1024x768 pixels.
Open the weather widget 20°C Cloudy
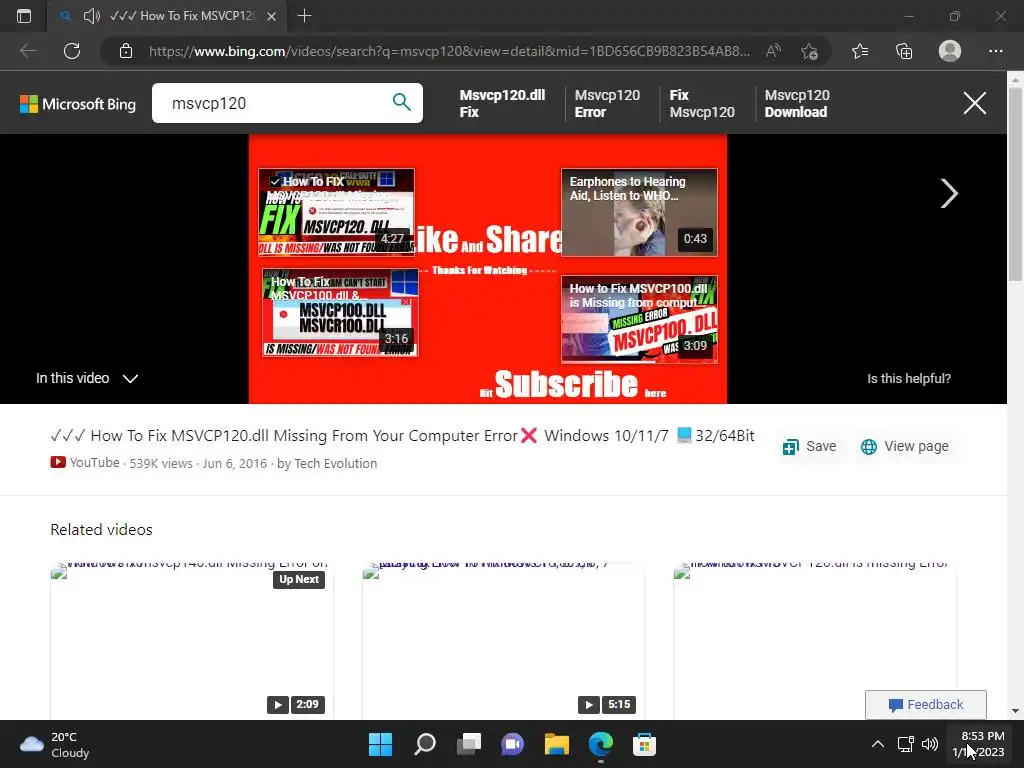(x=55, y=744)
